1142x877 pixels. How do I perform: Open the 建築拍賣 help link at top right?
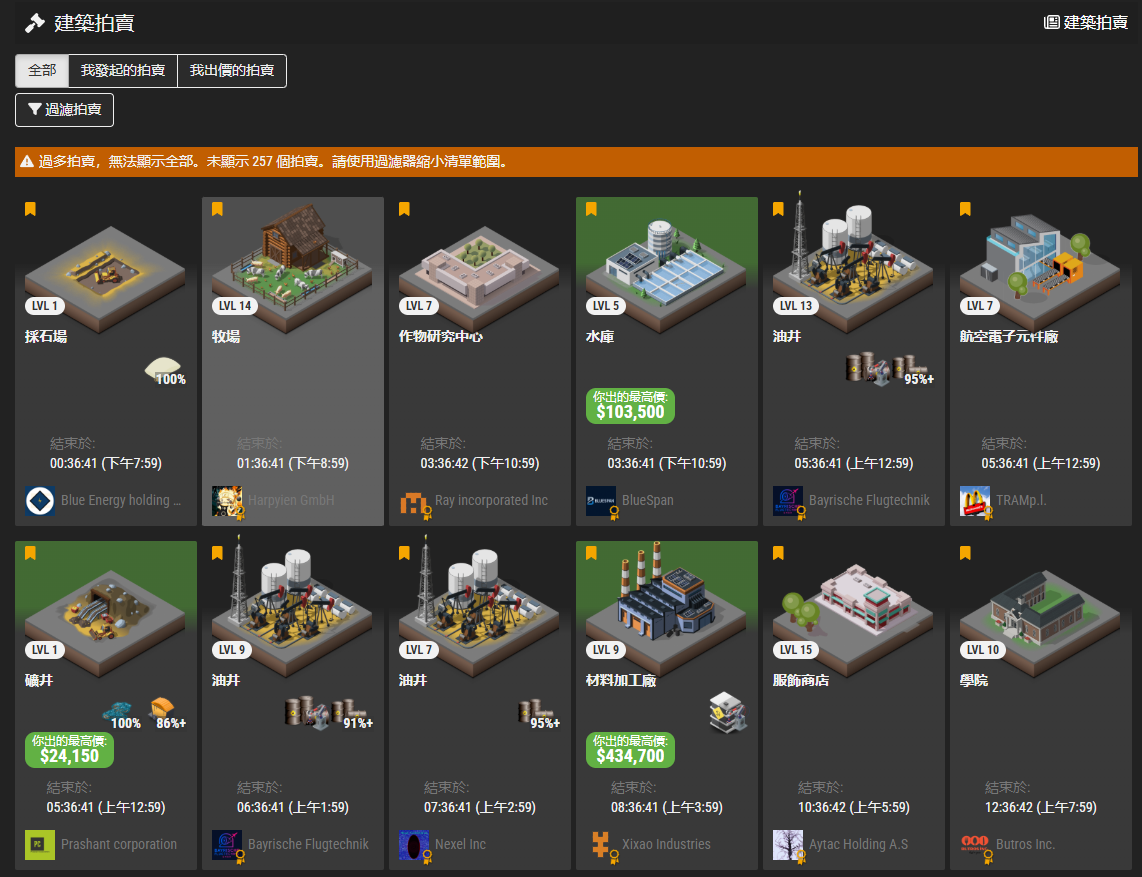(x=1085, y=22)
